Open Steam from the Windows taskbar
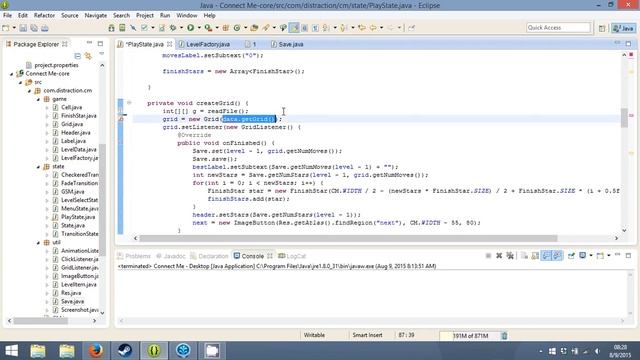Screen dimensions: 640x360 pos(125,351)
